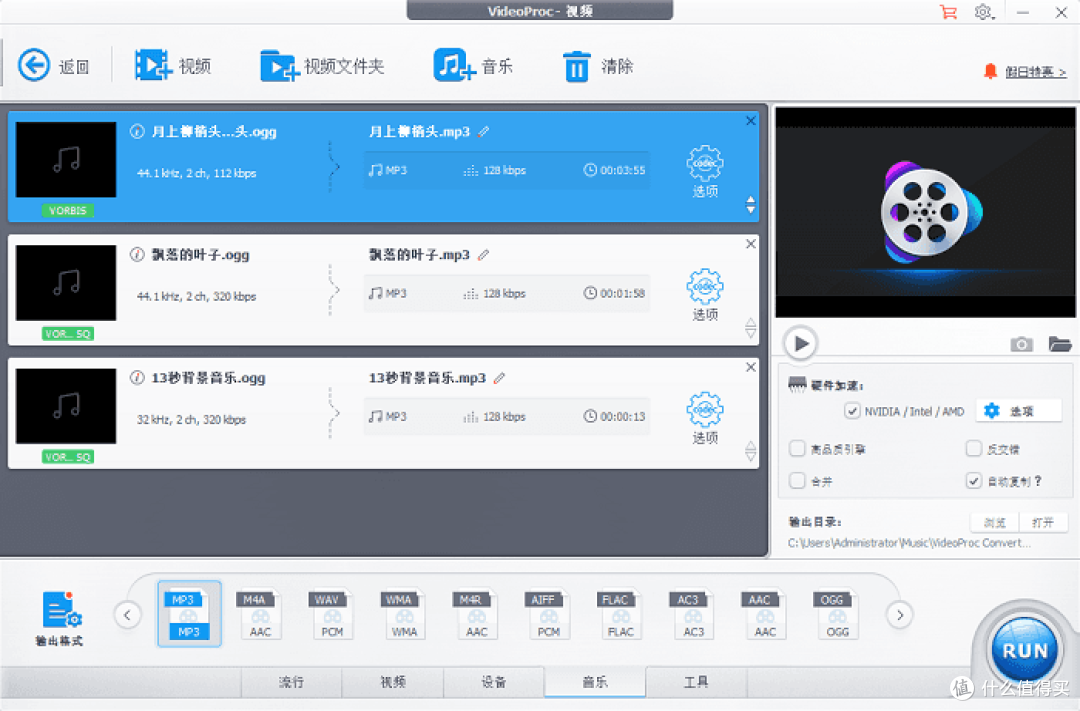1080x711 pixels.
Task: Select the M4R AAC output format
Action: tap(476, 614)
